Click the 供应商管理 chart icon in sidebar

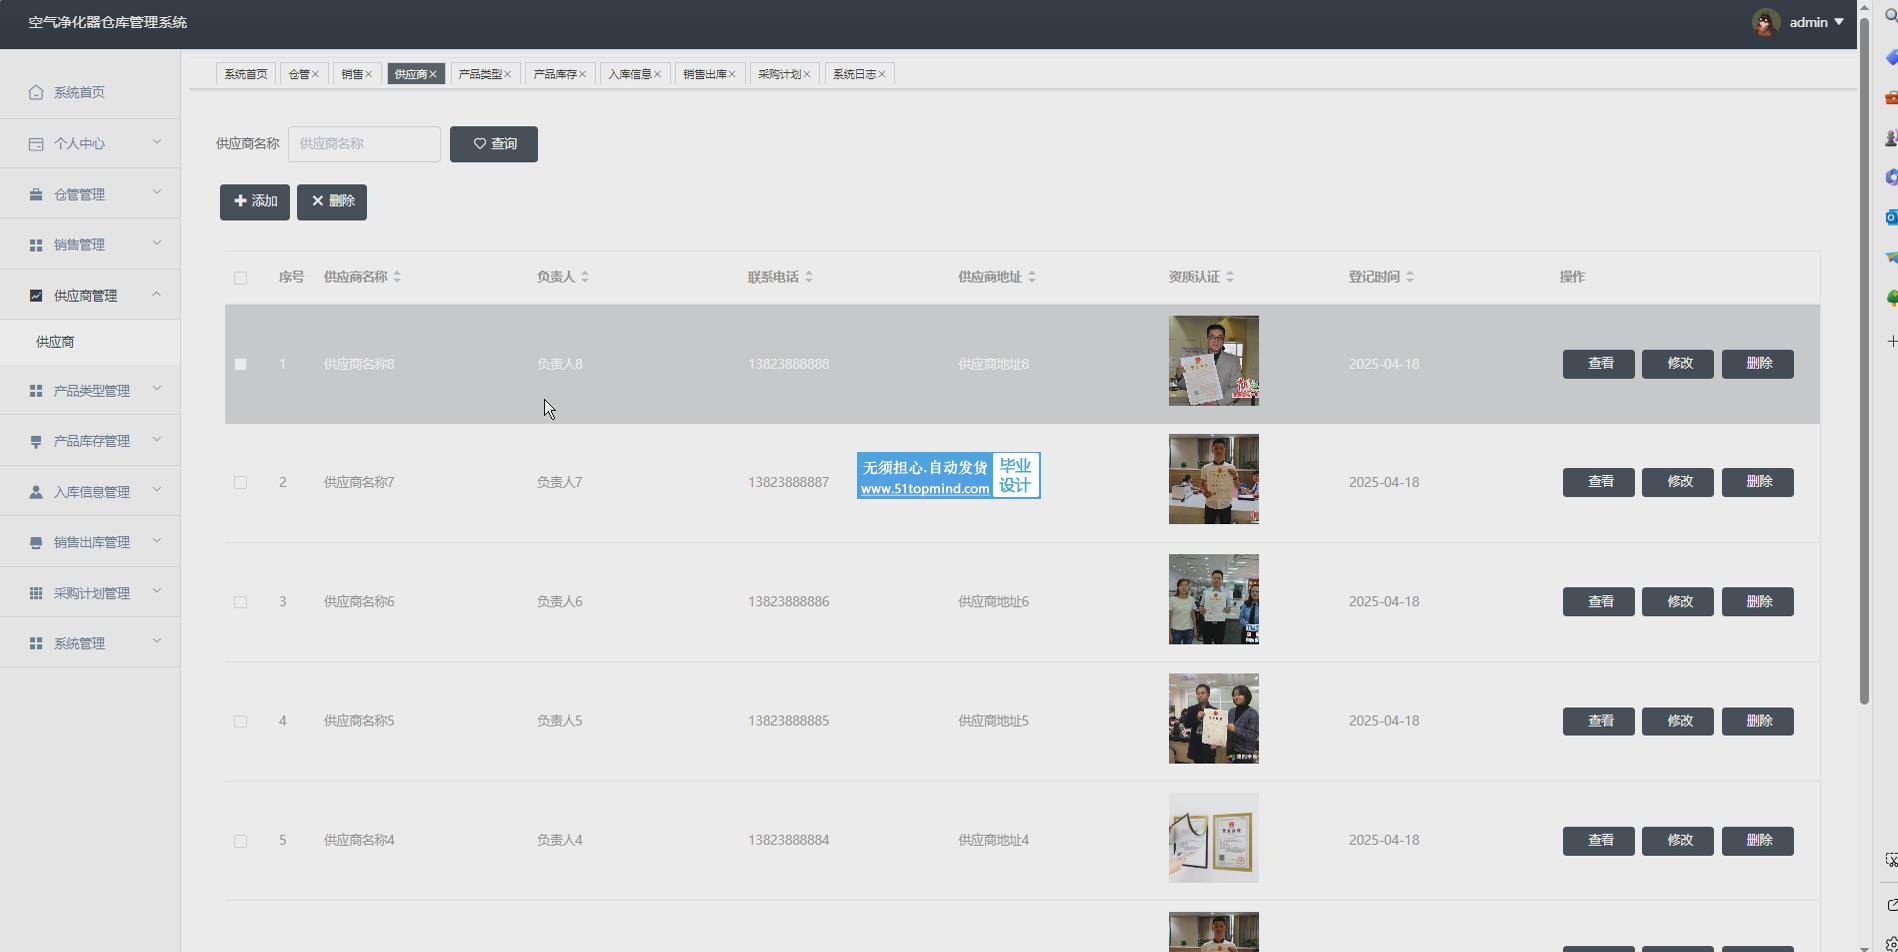[x=36, y=296]
